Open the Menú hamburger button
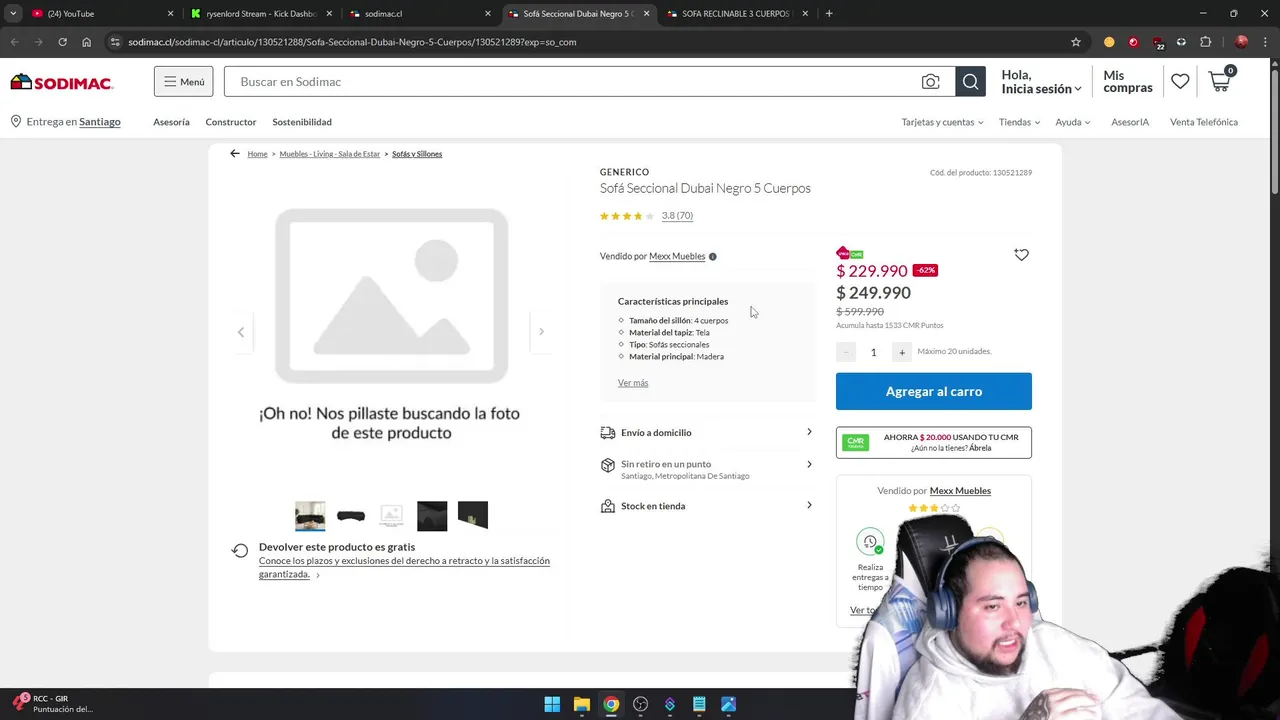The height and width of the screenshot is (720, 1280). 183,82
